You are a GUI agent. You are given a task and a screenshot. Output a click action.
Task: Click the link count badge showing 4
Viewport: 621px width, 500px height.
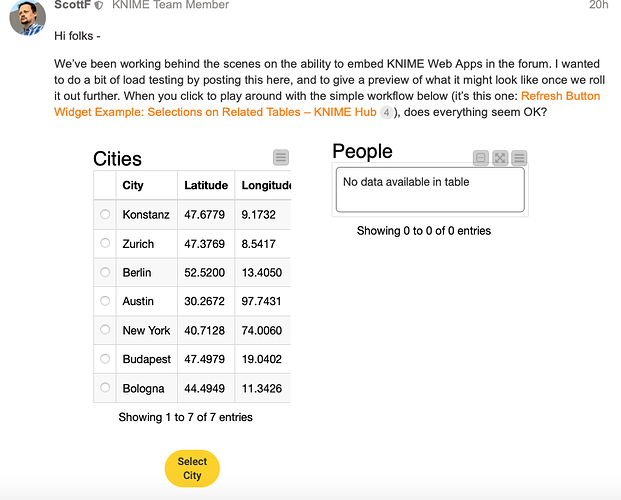point(386,113)
